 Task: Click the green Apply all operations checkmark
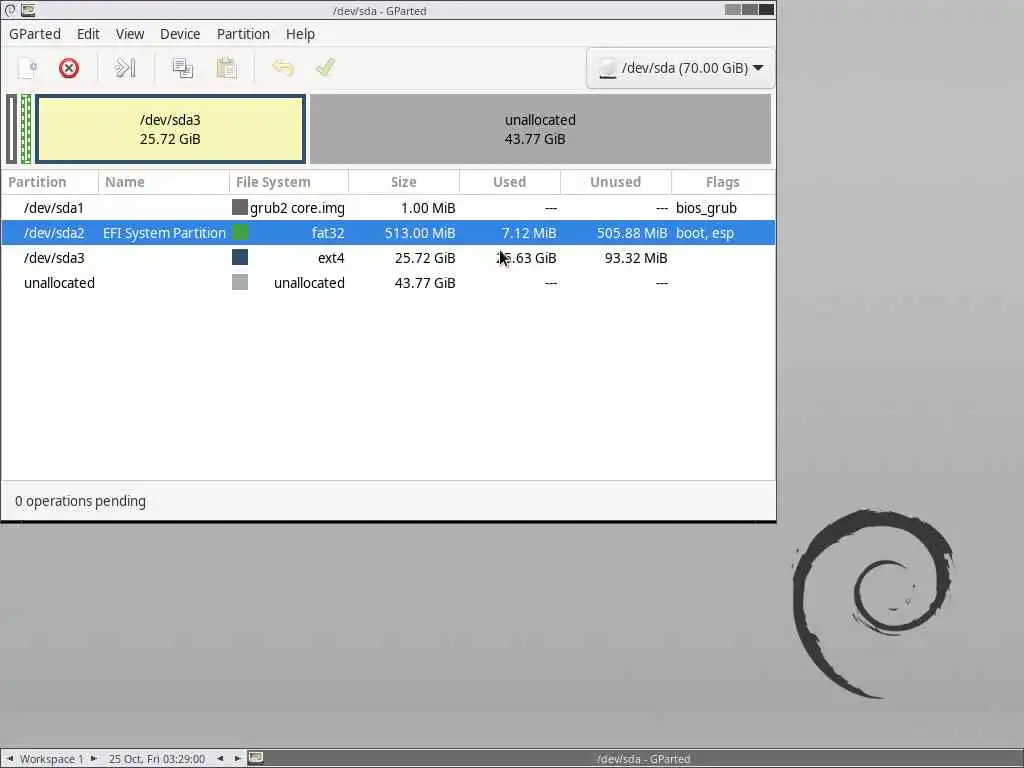coord(325,67)
